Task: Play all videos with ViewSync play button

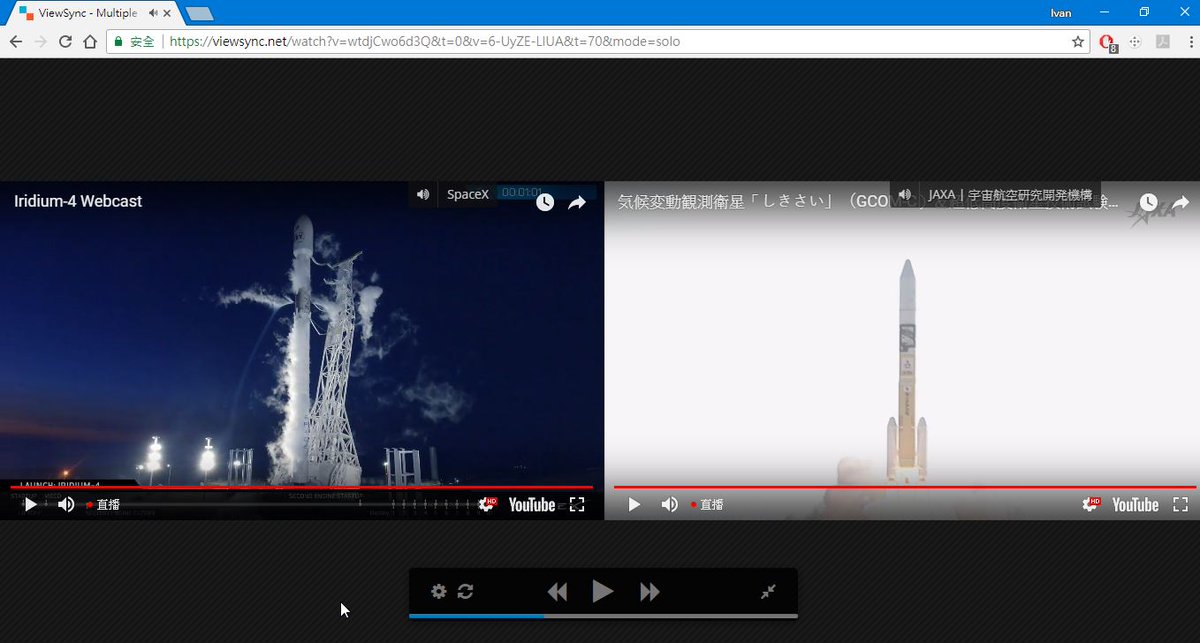Action: (603, 591)
